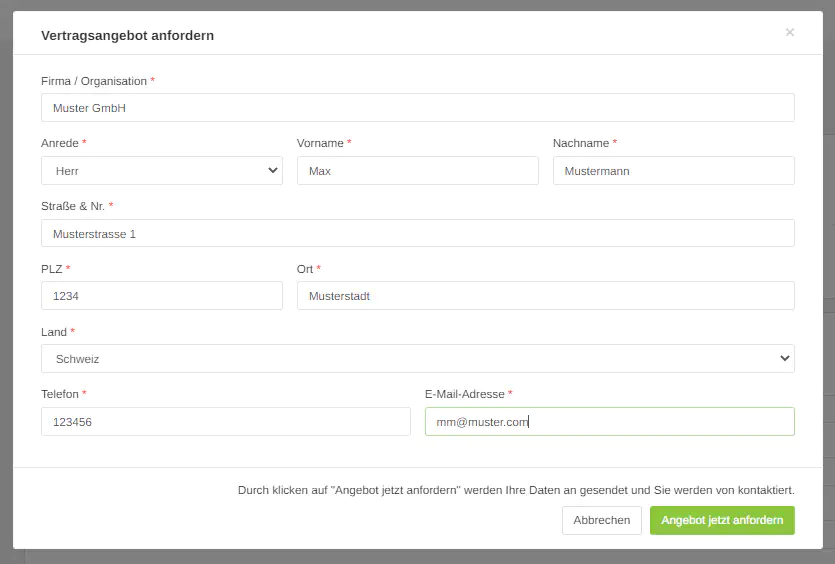This screenshot has width=835, height=564.
Task: Select the Straße & Nr. input field
Action: [417, 233]
